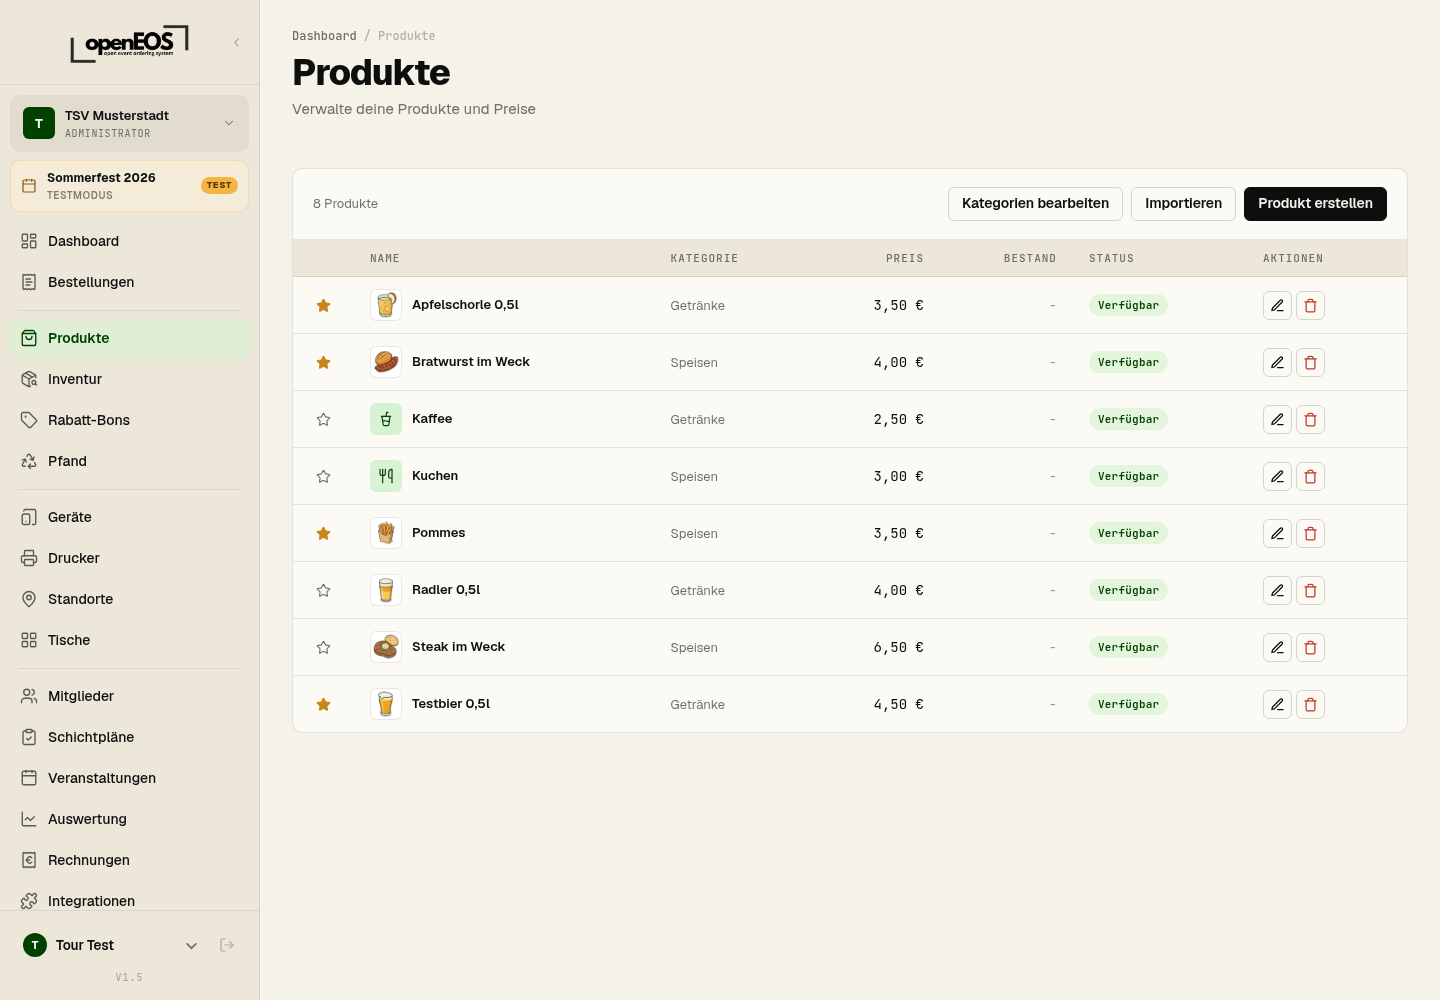1440x1000 pixels.
Task: Mark Kaffee as favorite with star
Action: (x=323, y=419)
